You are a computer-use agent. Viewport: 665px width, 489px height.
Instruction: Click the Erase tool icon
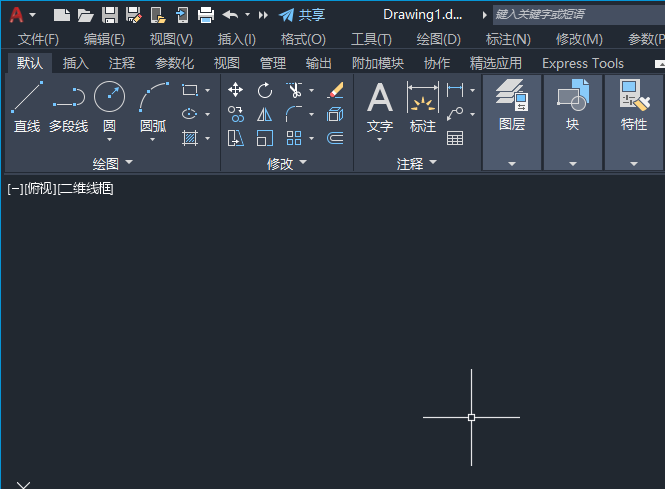click(x=335, y=90)
